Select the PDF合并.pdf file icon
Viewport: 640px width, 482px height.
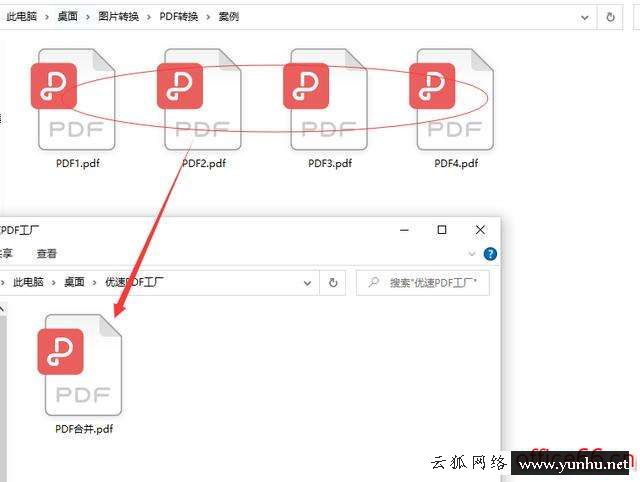point(80,365)
